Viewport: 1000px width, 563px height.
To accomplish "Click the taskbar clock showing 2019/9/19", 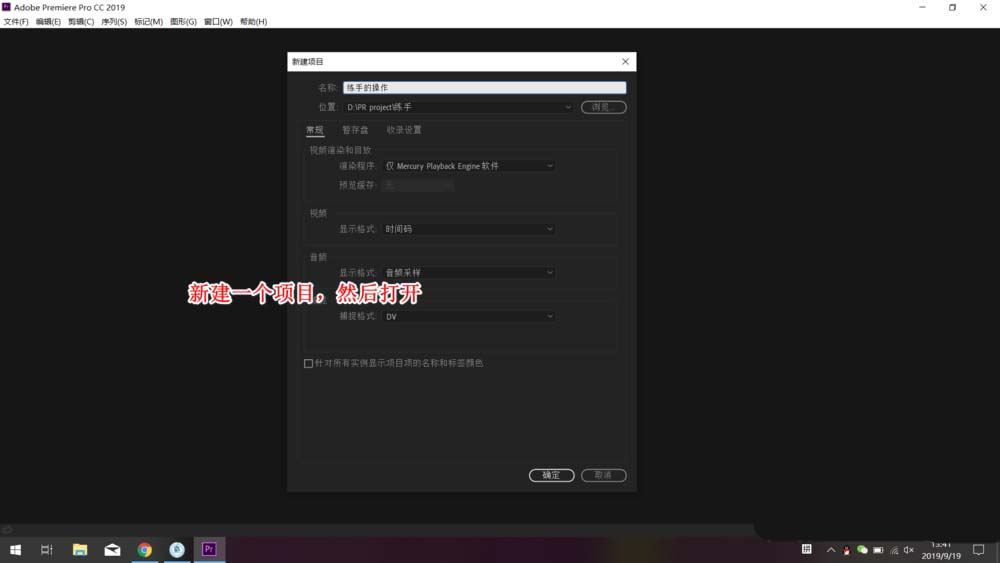I will (941, 550).
